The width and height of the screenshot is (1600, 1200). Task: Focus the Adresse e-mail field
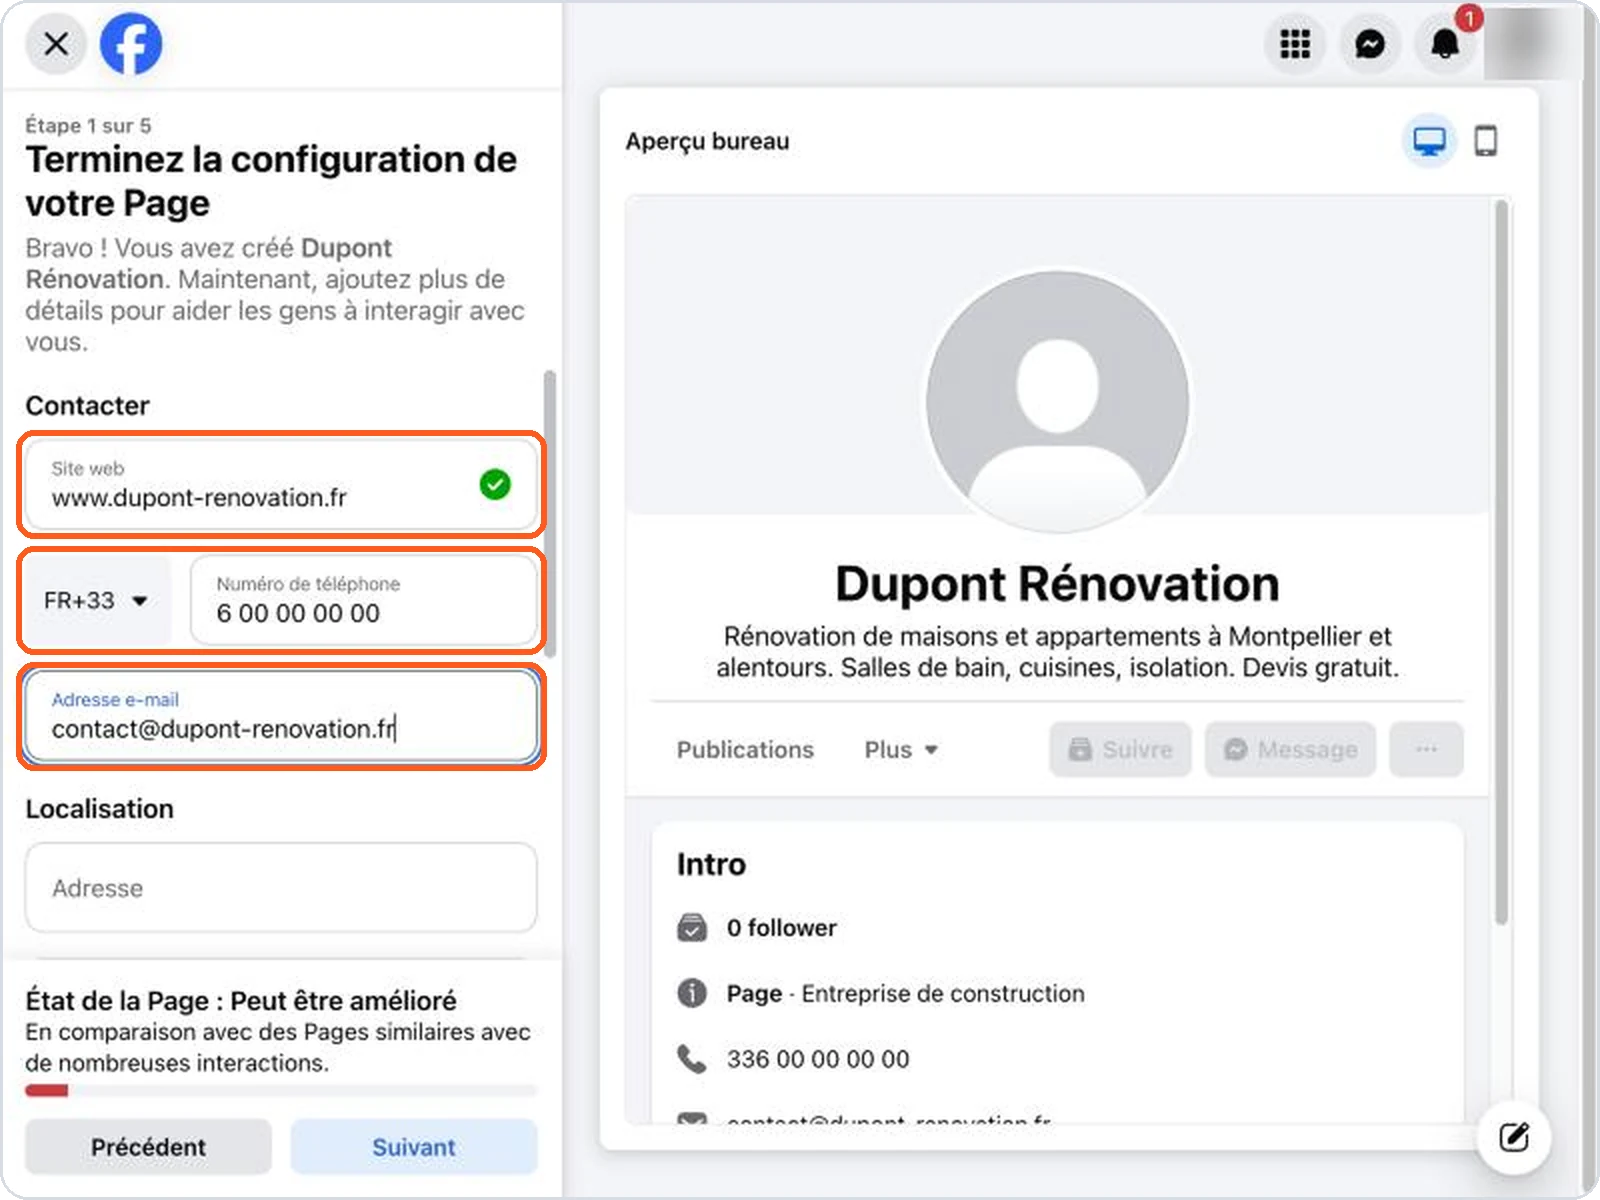[x=281, y=717]
